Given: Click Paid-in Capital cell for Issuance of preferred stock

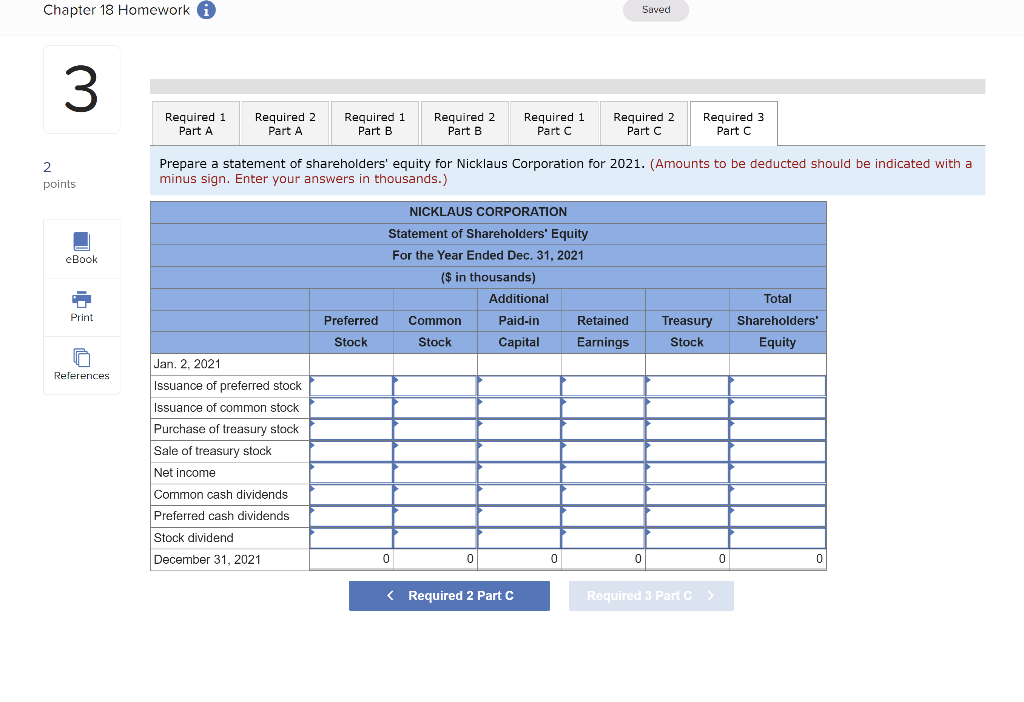Looking at the screenshot, I should click(x=519, y=386).
